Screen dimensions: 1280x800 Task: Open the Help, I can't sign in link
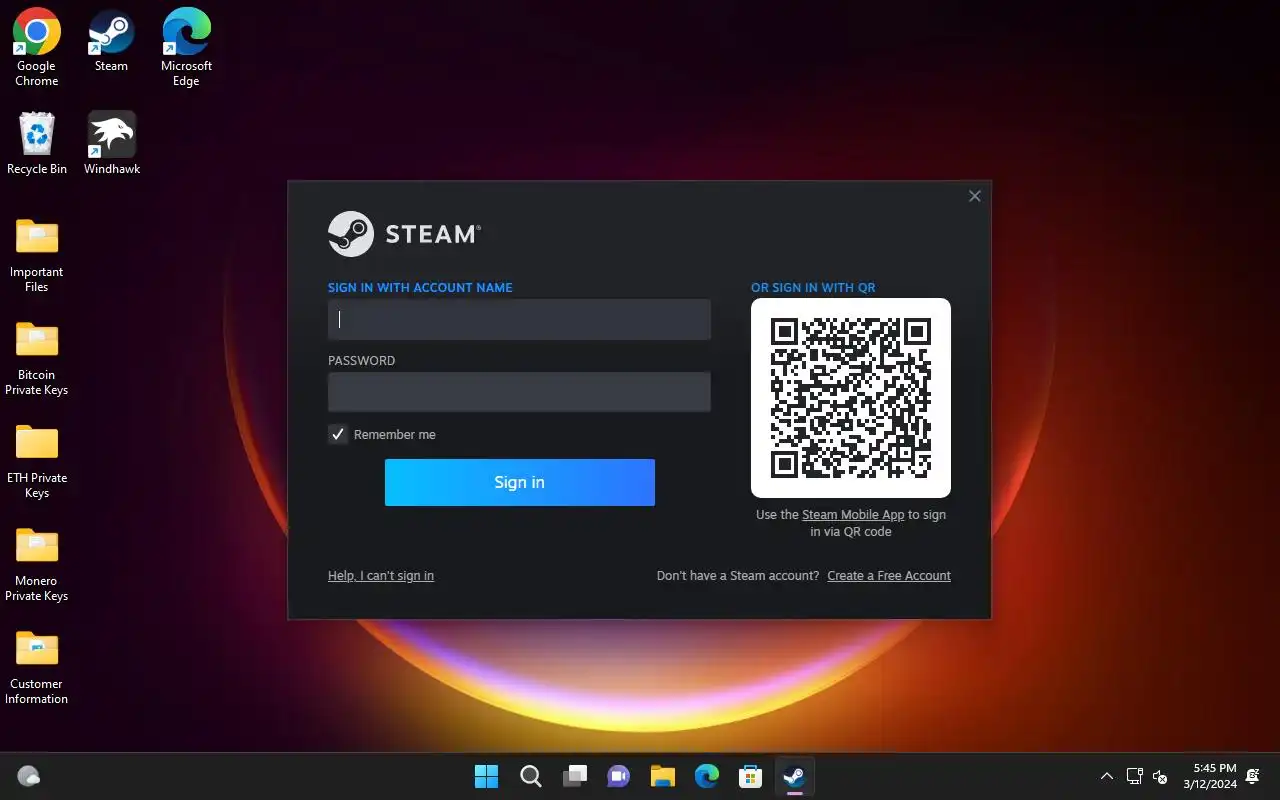381,576
